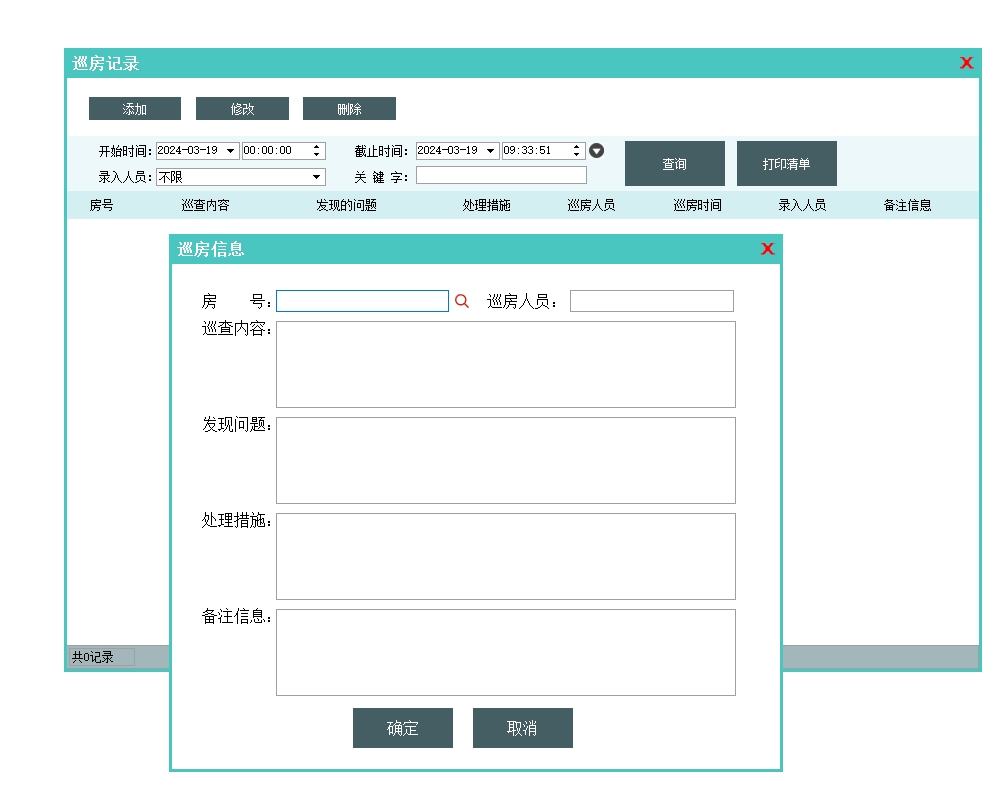
Task: Confirm with the 确定 button
Action: tap(403, 728)
